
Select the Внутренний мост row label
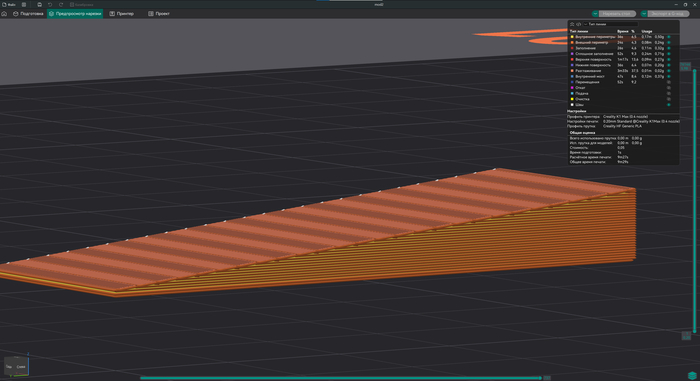(590, 76)
